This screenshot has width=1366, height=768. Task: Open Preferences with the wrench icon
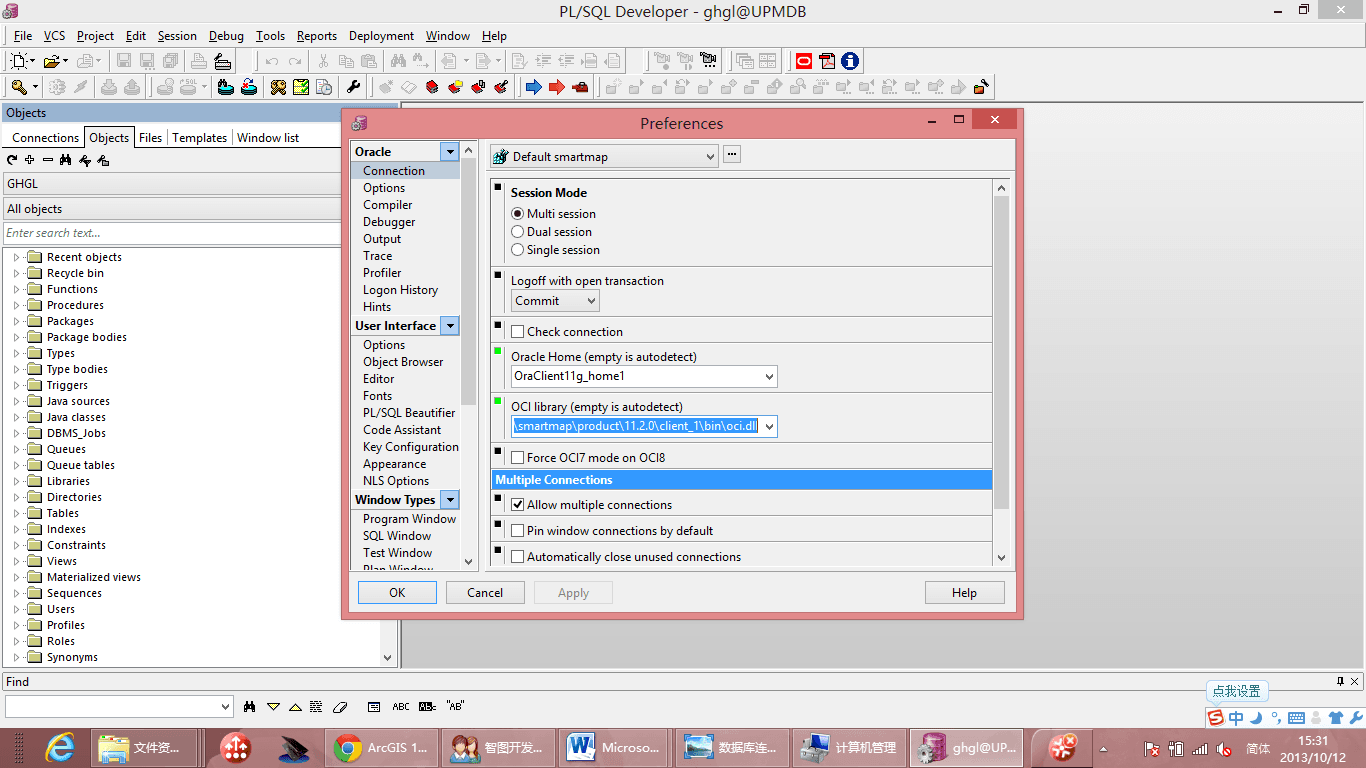pyautogui.click(x=353, y=87)
